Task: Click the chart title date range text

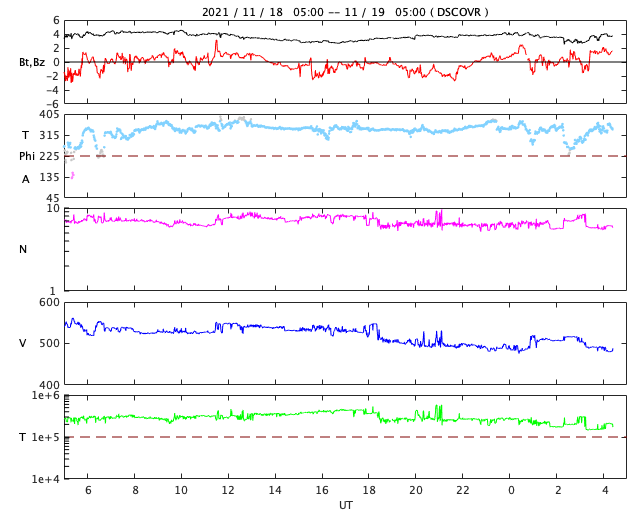Action: point(345,12)
